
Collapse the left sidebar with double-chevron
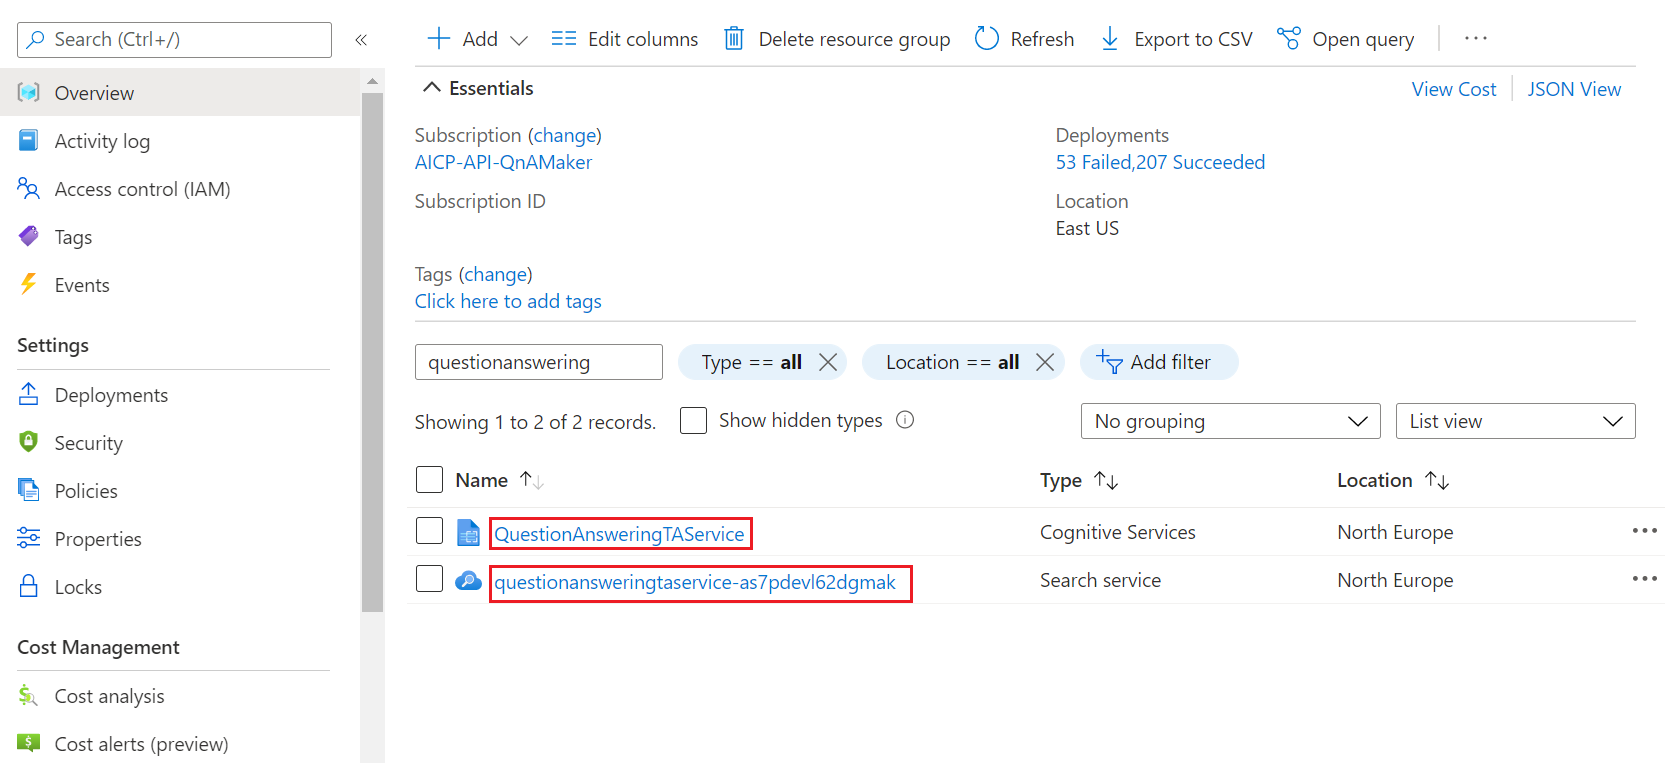(361, 40)
